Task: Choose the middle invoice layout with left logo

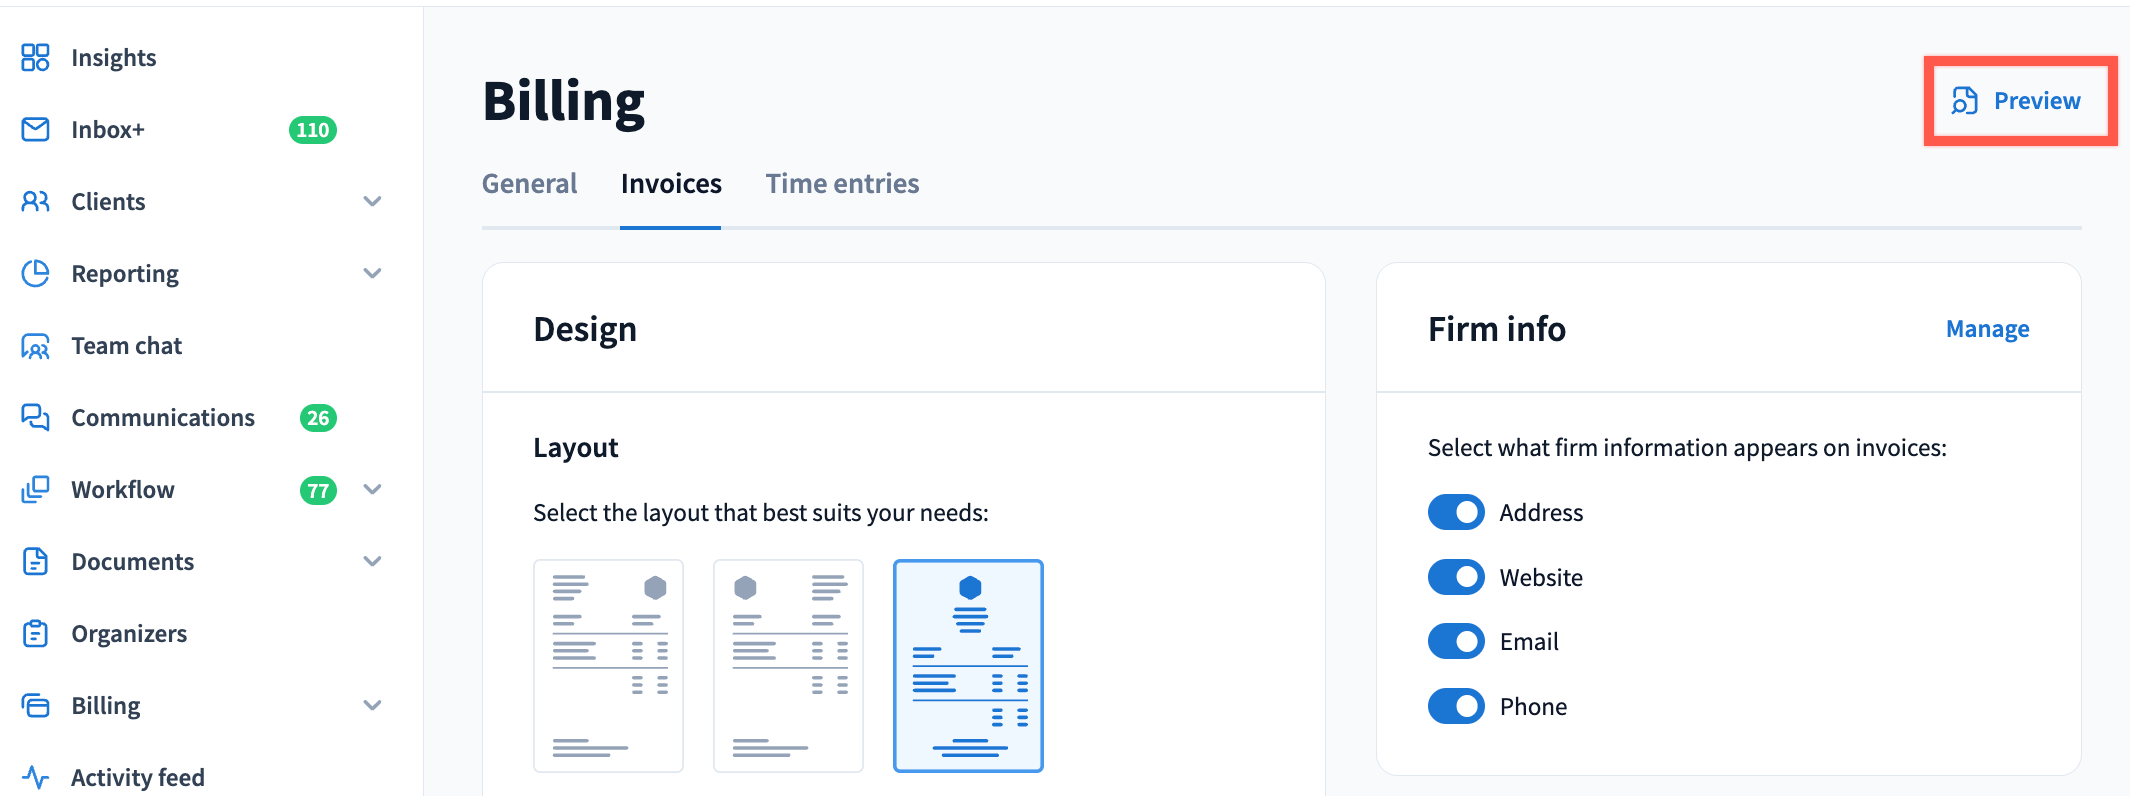Action: [788, 666]
